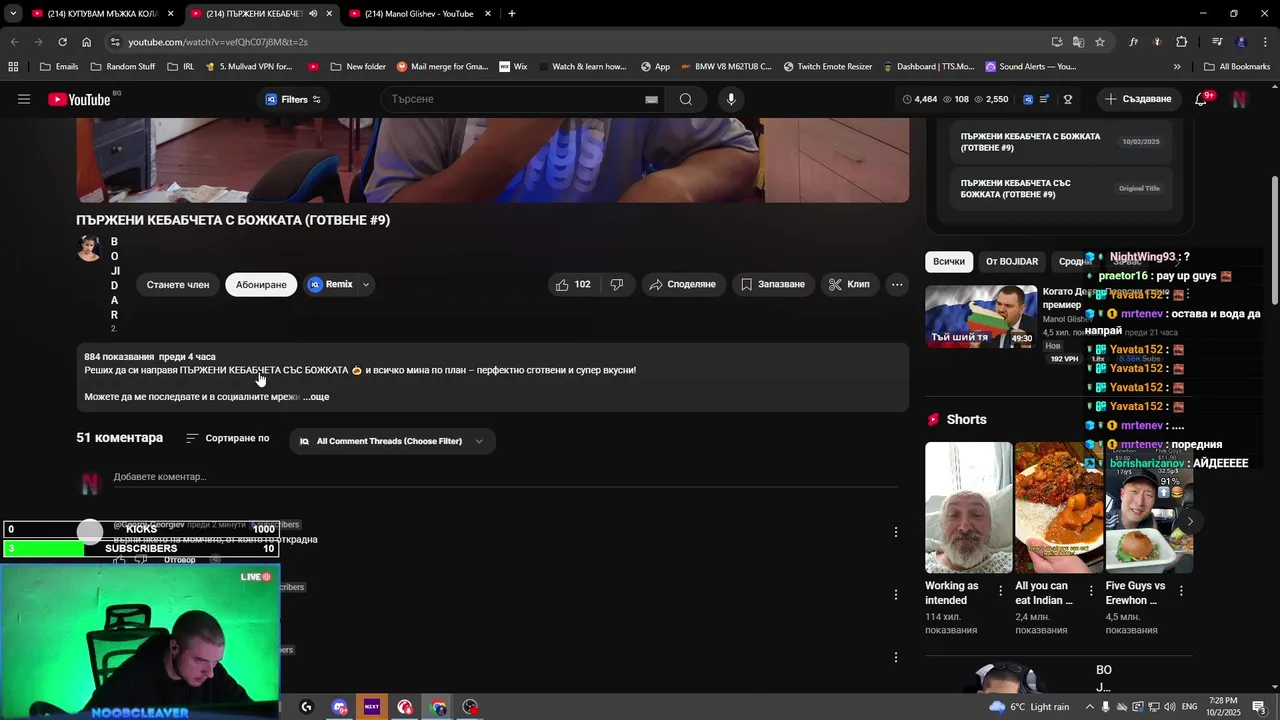This screenshot has width=1280, height=720.
Task: Bookmark this page with star icon
Action: [x=1100, y=42]
